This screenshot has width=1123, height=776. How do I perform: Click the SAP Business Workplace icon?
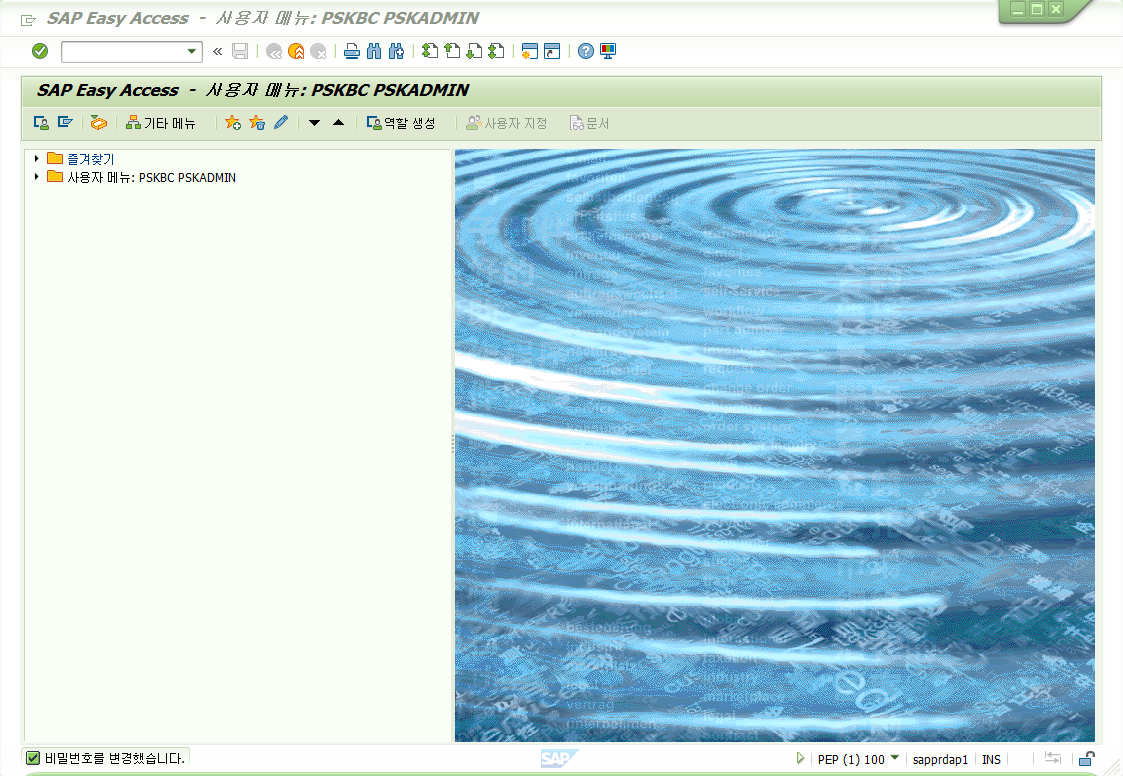click(x=98, y=123)
